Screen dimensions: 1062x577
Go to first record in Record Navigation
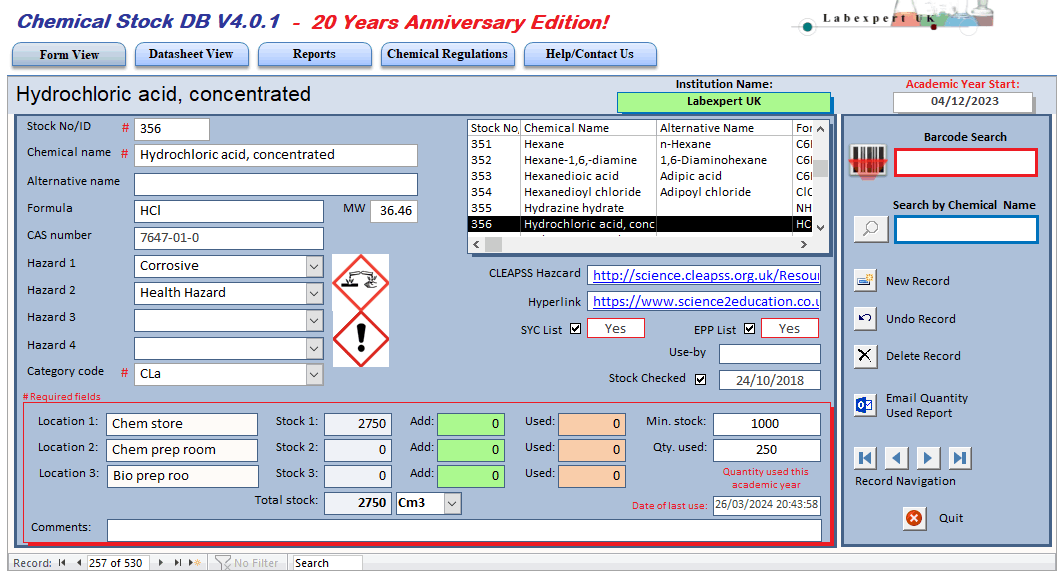coord(866,458)
